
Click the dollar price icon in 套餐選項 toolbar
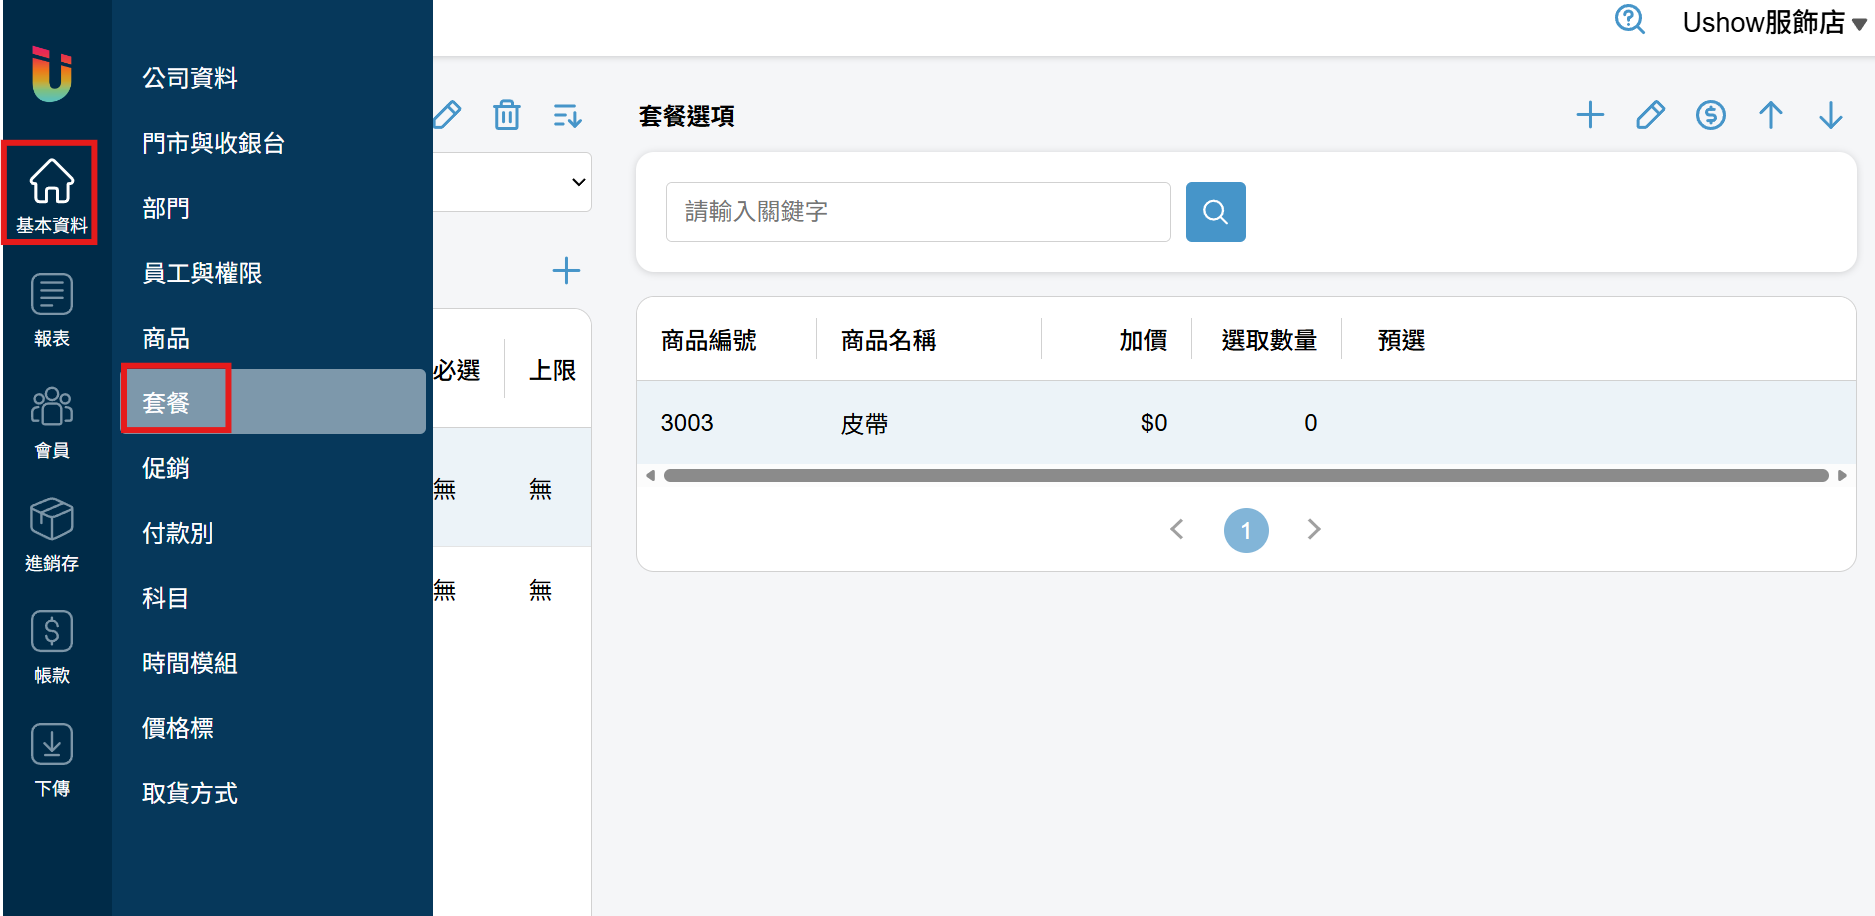point(1710,115)
